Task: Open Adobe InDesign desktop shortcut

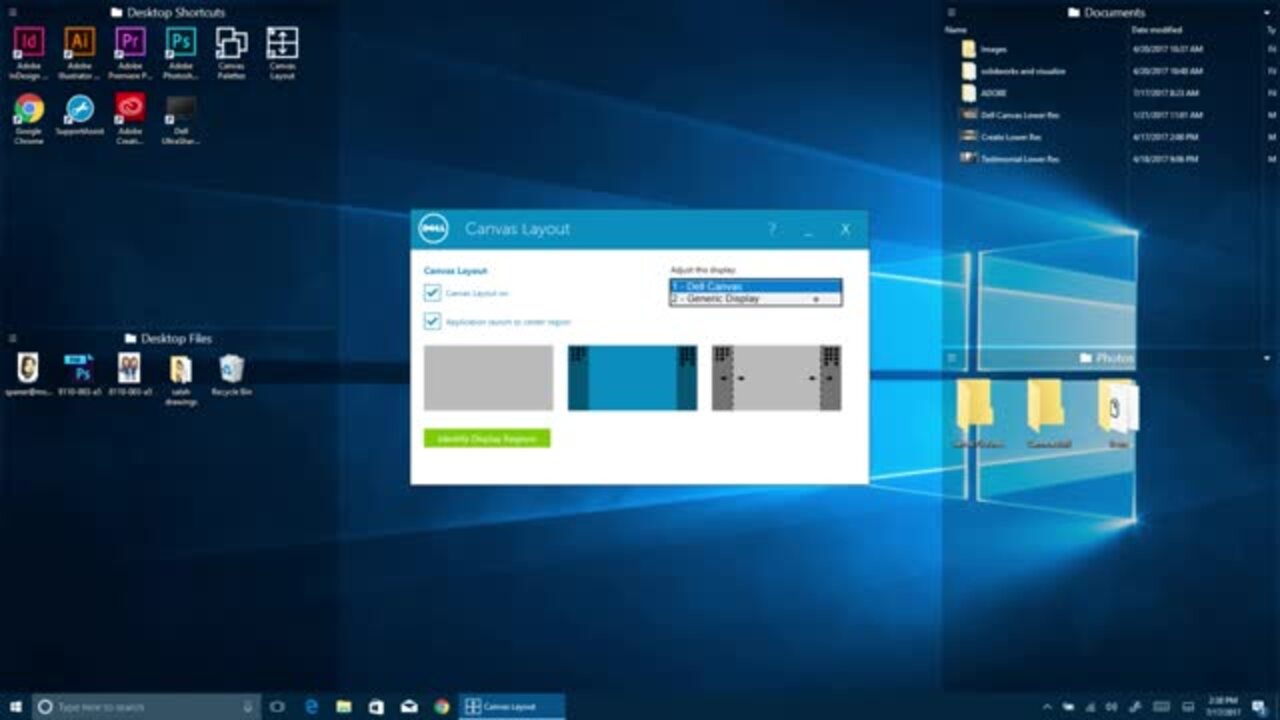Action: pyautogui.click(x=29, y=52)
